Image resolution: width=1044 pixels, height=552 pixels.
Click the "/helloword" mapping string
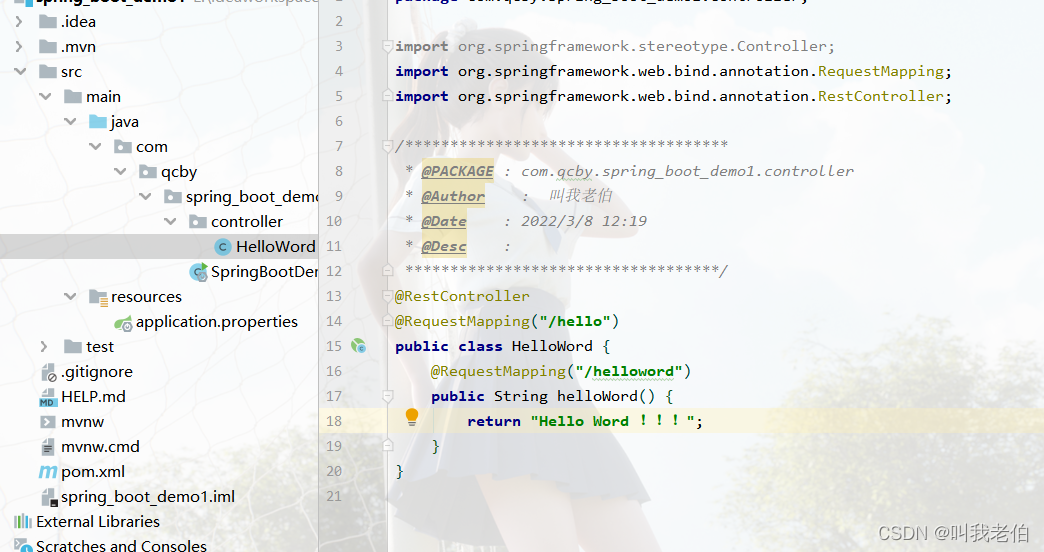629,371
